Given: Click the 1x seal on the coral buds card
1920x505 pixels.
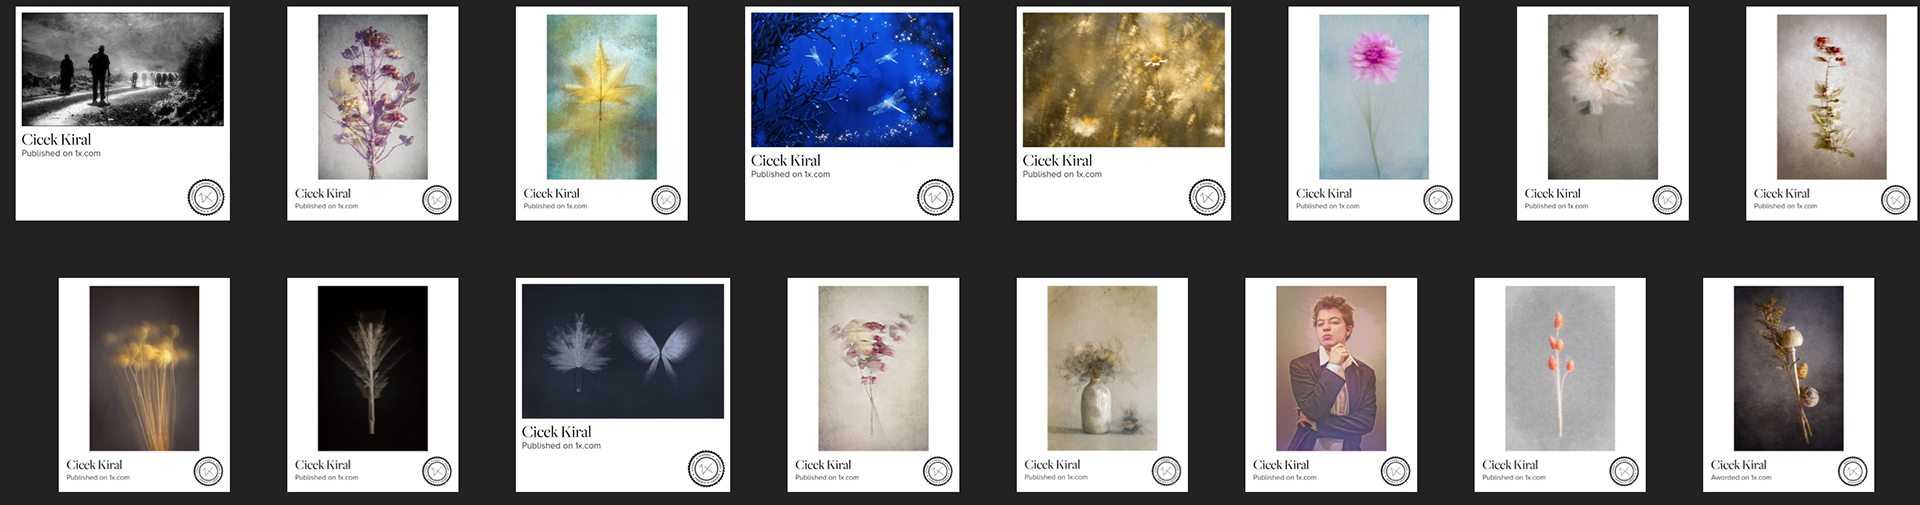Looking at the screenshot, I should pos(1624,471).
